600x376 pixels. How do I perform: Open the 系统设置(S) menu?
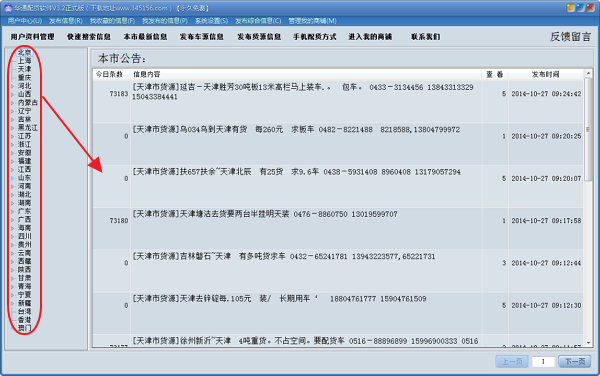tap(211, 21)
